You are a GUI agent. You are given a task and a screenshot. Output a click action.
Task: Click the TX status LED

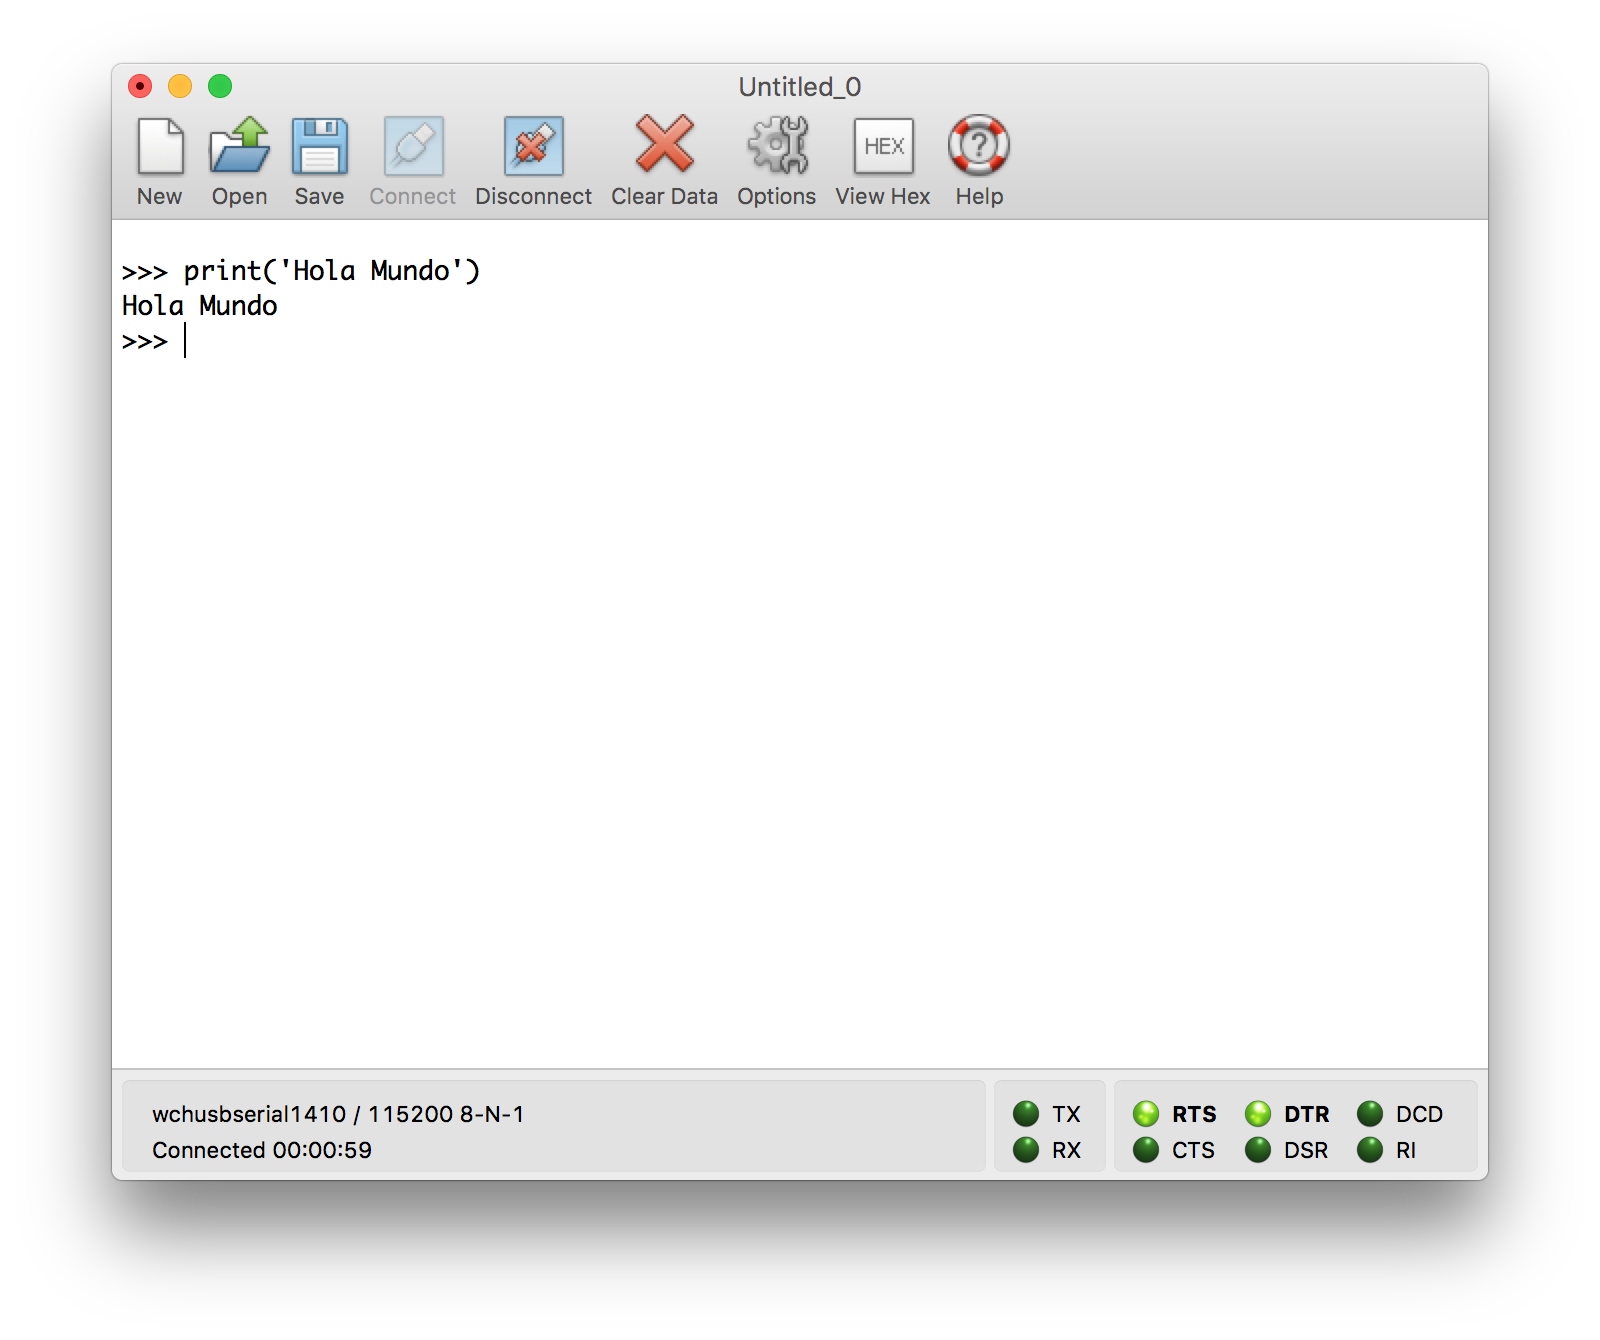[x=1026, y=1114]
